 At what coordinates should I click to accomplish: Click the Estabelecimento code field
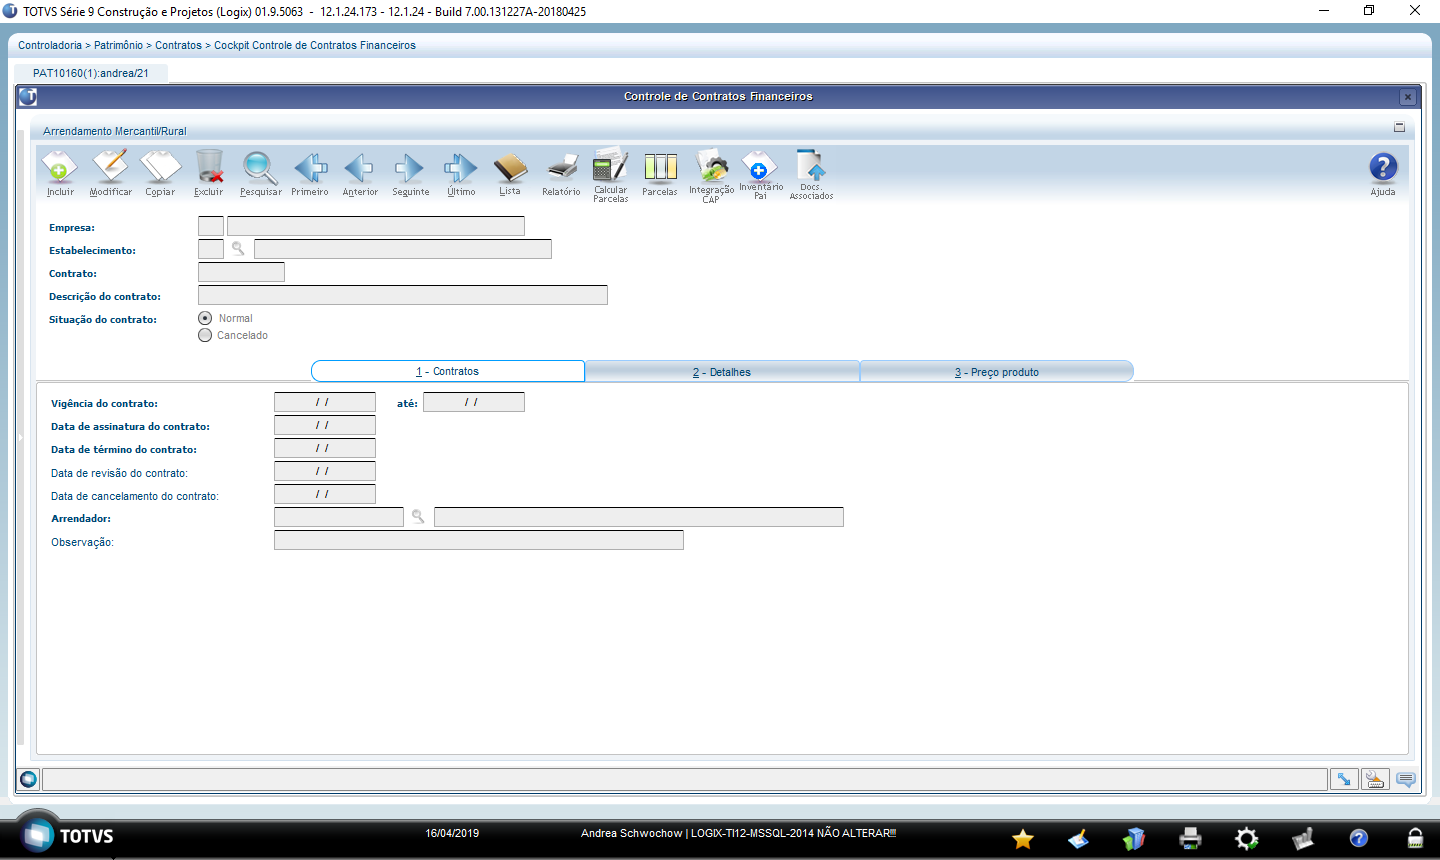[211, 249]
